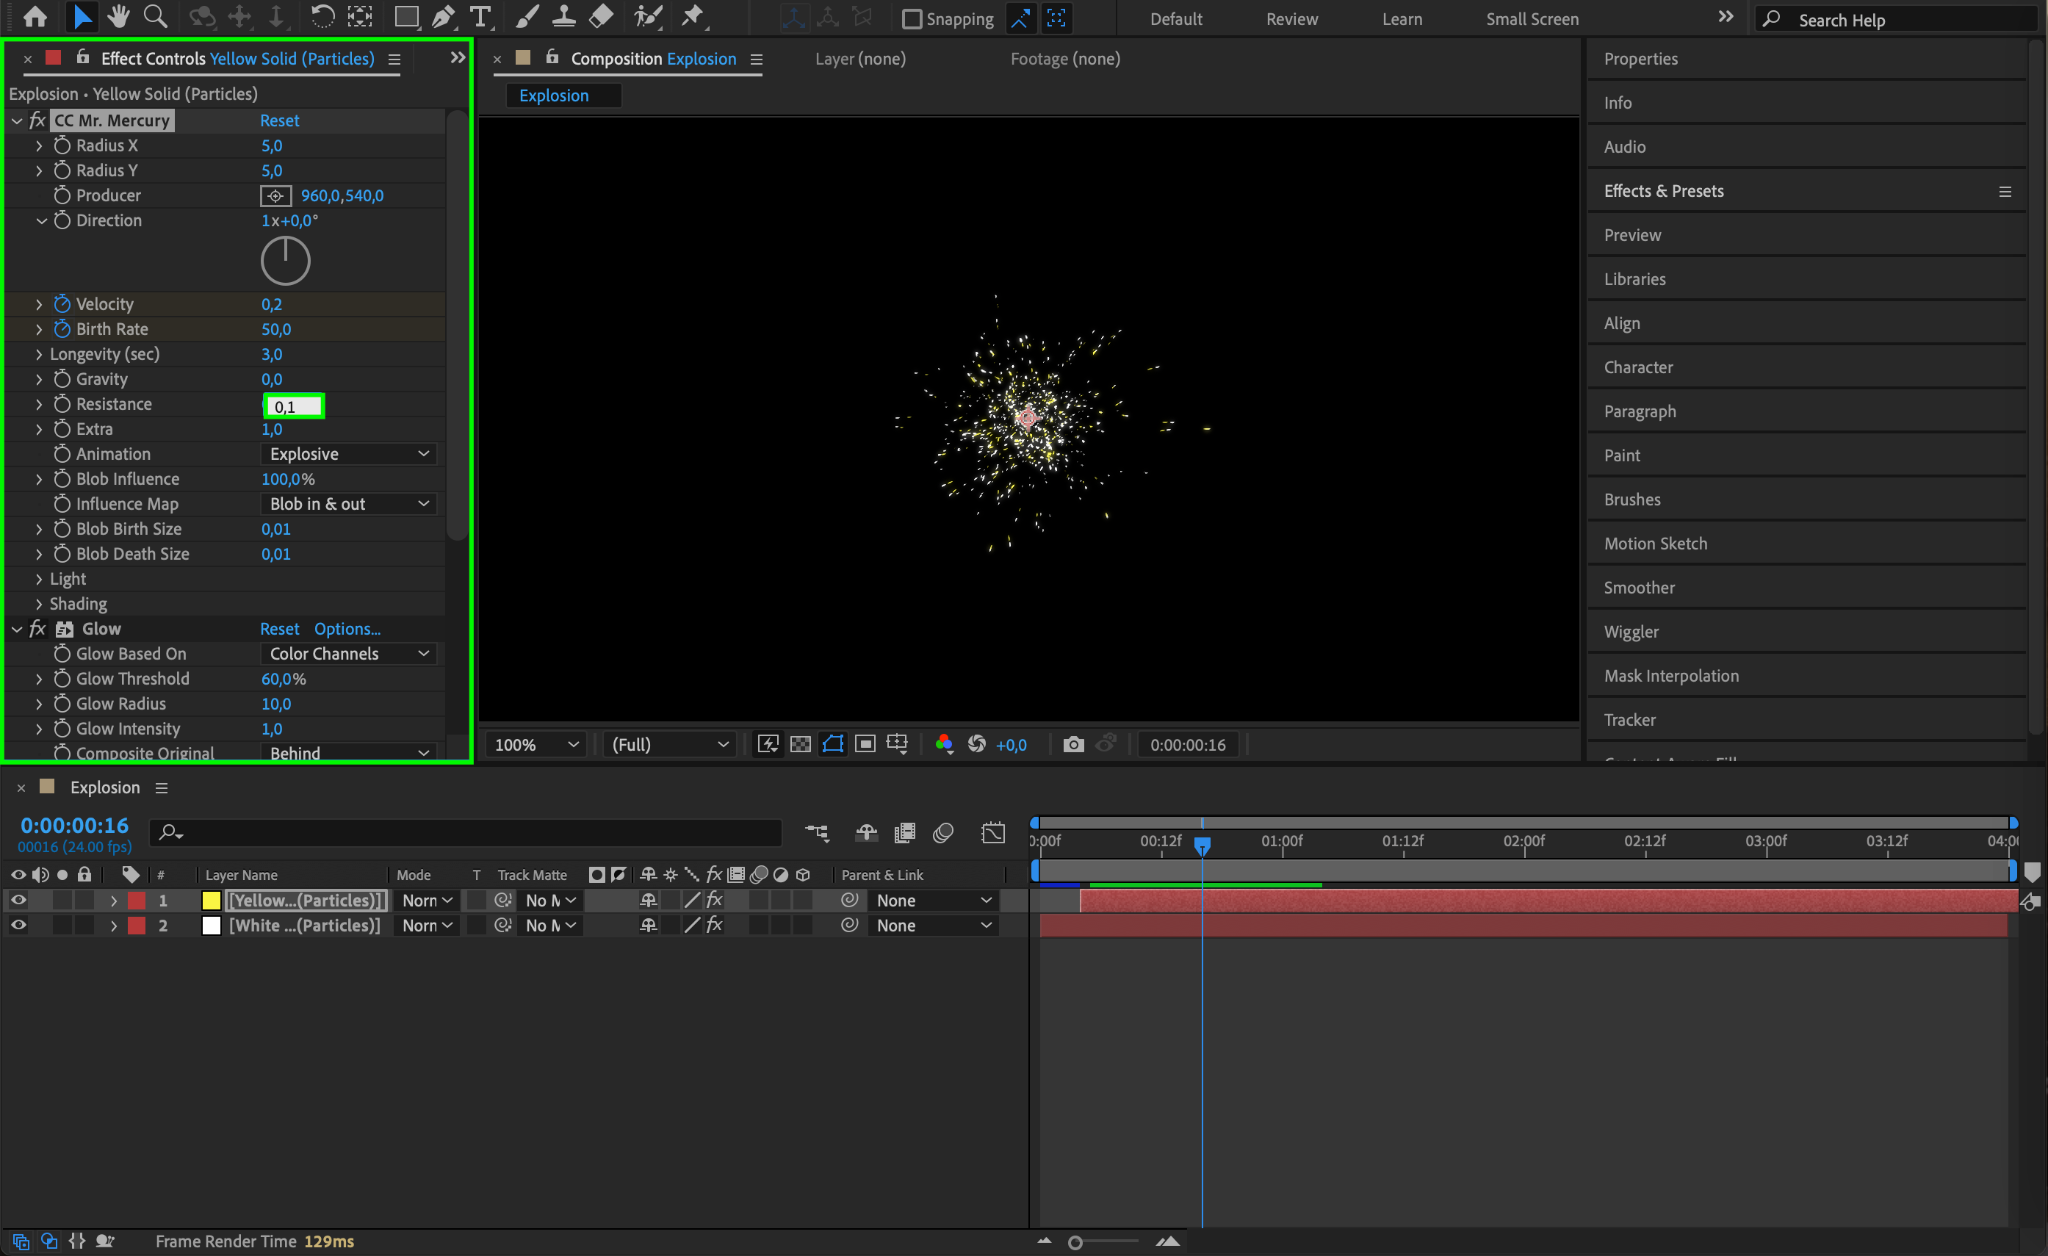The image size is (2048, 1256).
Task: Click the Velocity stopwatch icon
Action: tap(62, 304)
